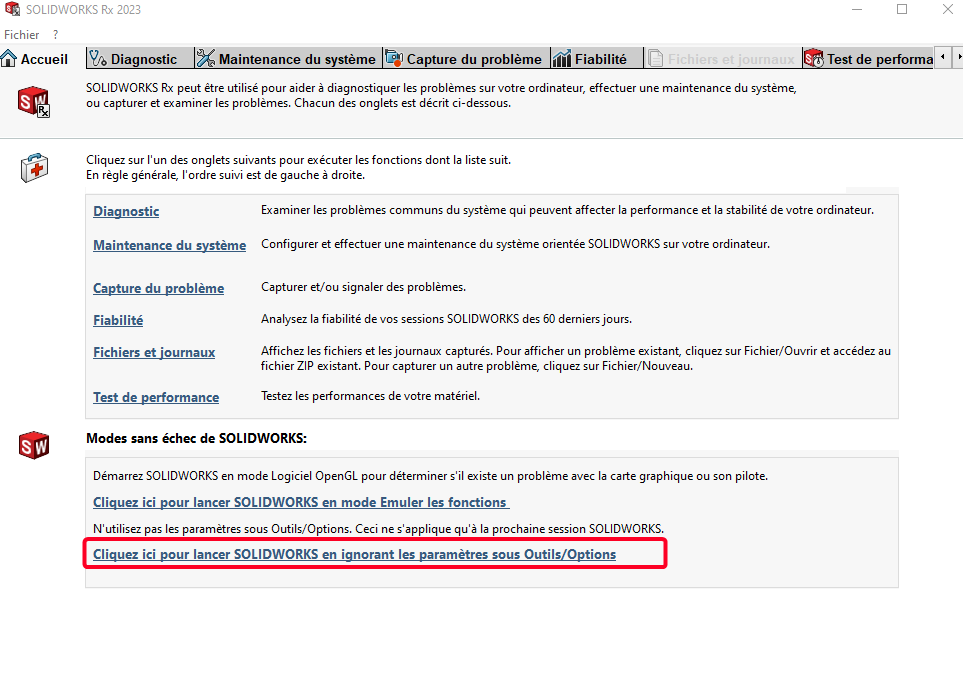This screenshot has height=680, width=963.
Task: Select the Fiabilité tab
Action: click(x=590, y=59)
